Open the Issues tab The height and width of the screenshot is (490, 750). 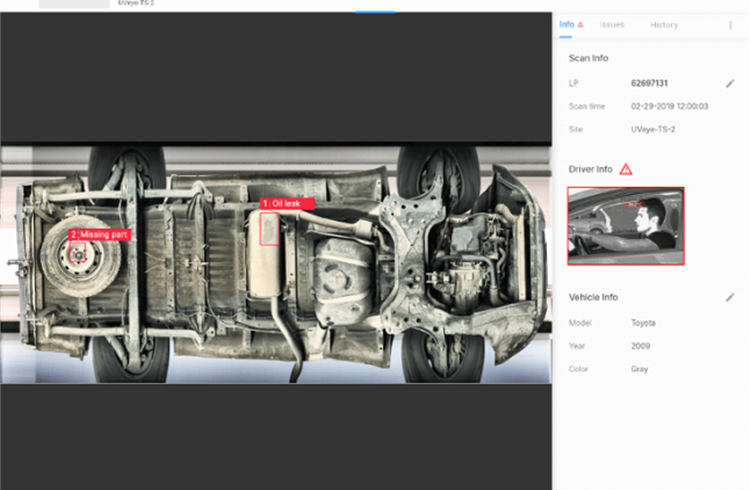pos(612,24)
